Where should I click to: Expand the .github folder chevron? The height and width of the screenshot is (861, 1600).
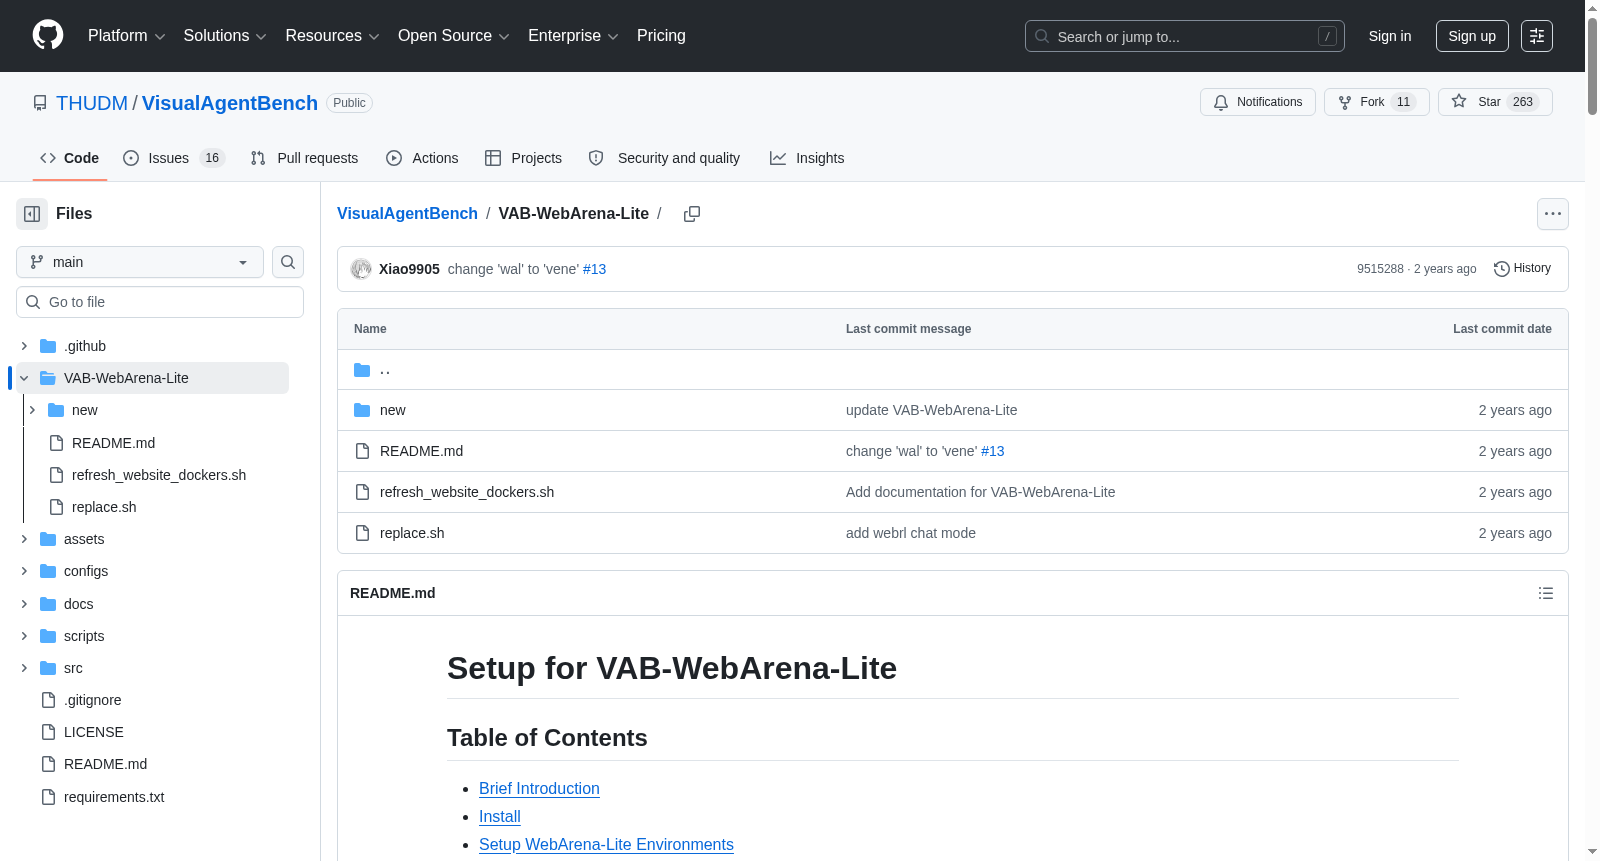[x=24, y=346]
